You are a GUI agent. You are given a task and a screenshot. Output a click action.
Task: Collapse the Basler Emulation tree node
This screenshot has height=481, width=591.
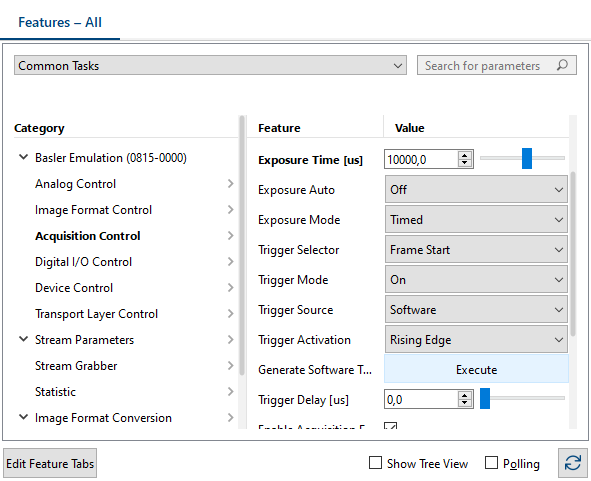(x=23, y=157)
